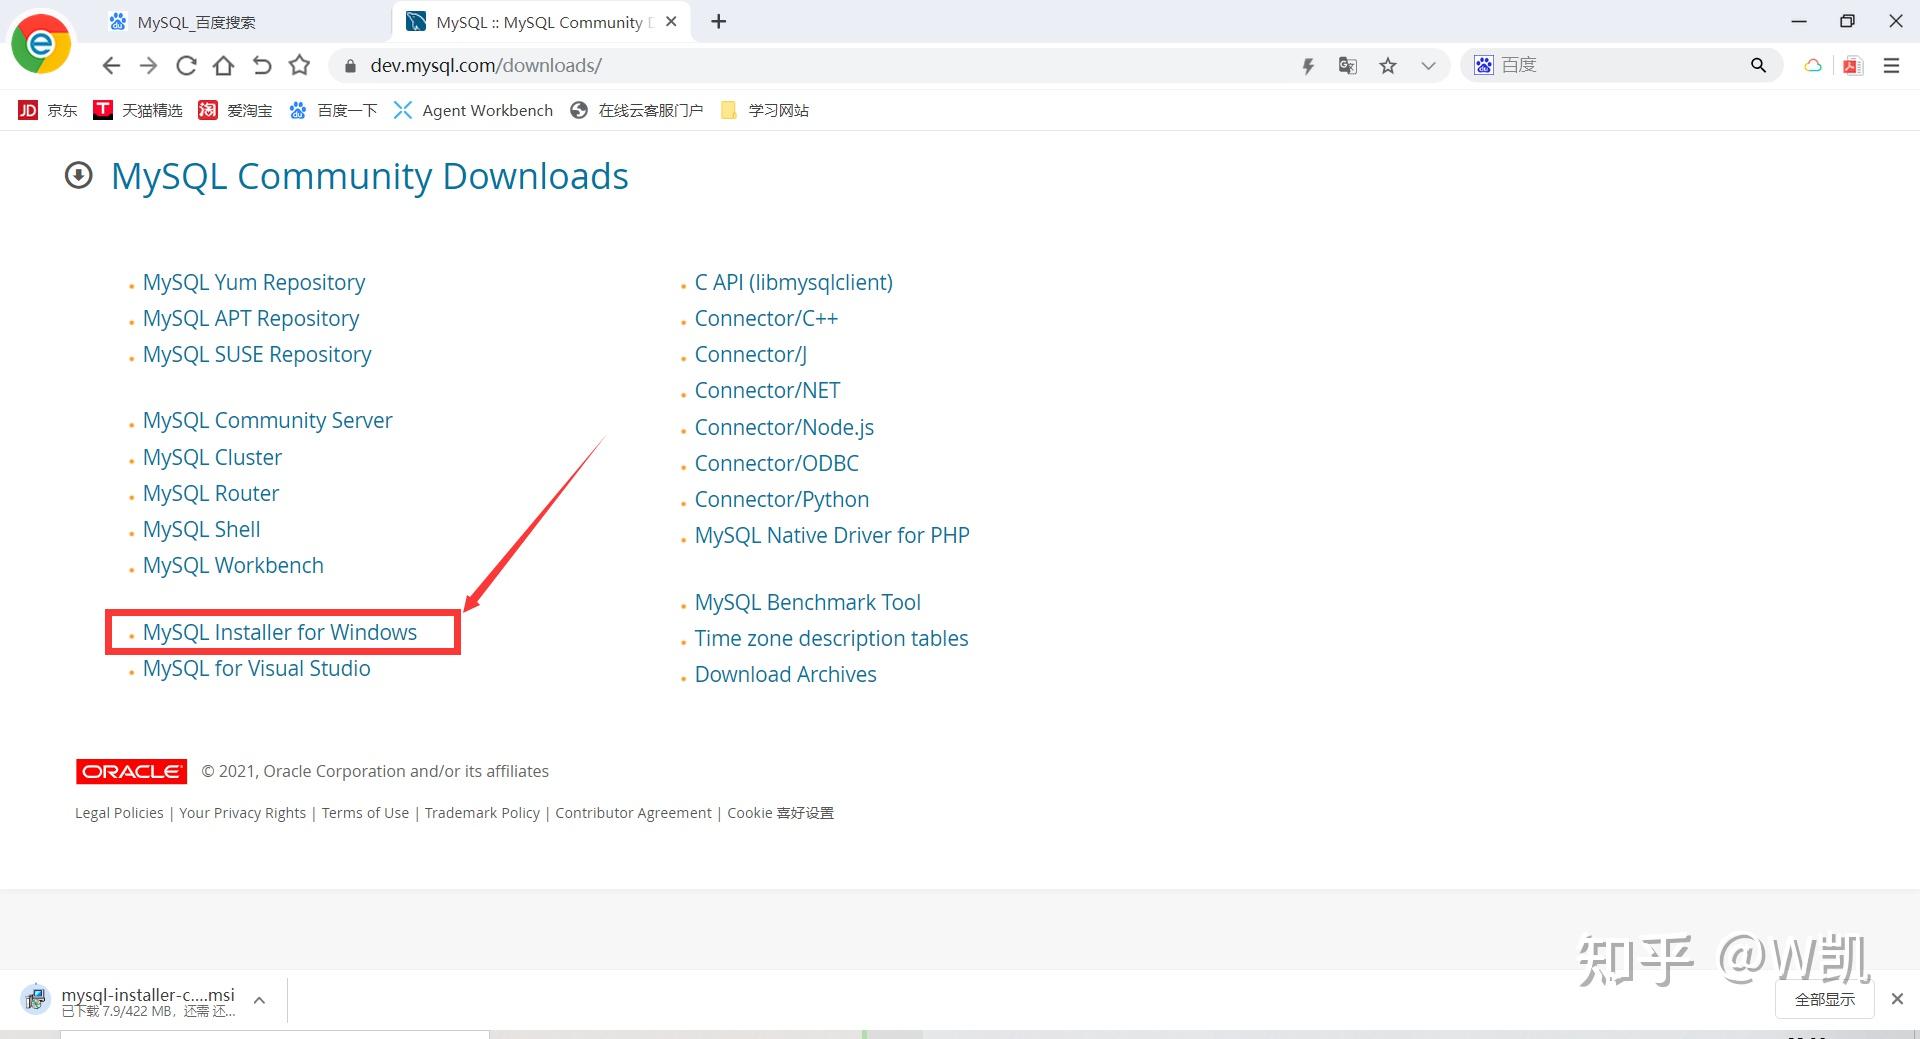Open a new browser tab

click(718, 22)
